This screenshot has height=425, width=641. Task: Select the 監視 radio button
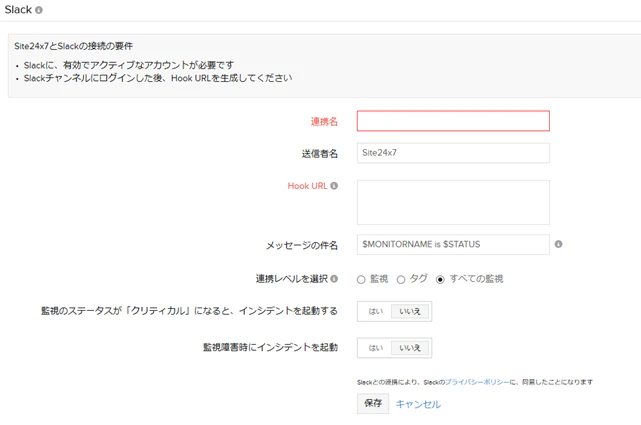point(361,280)
